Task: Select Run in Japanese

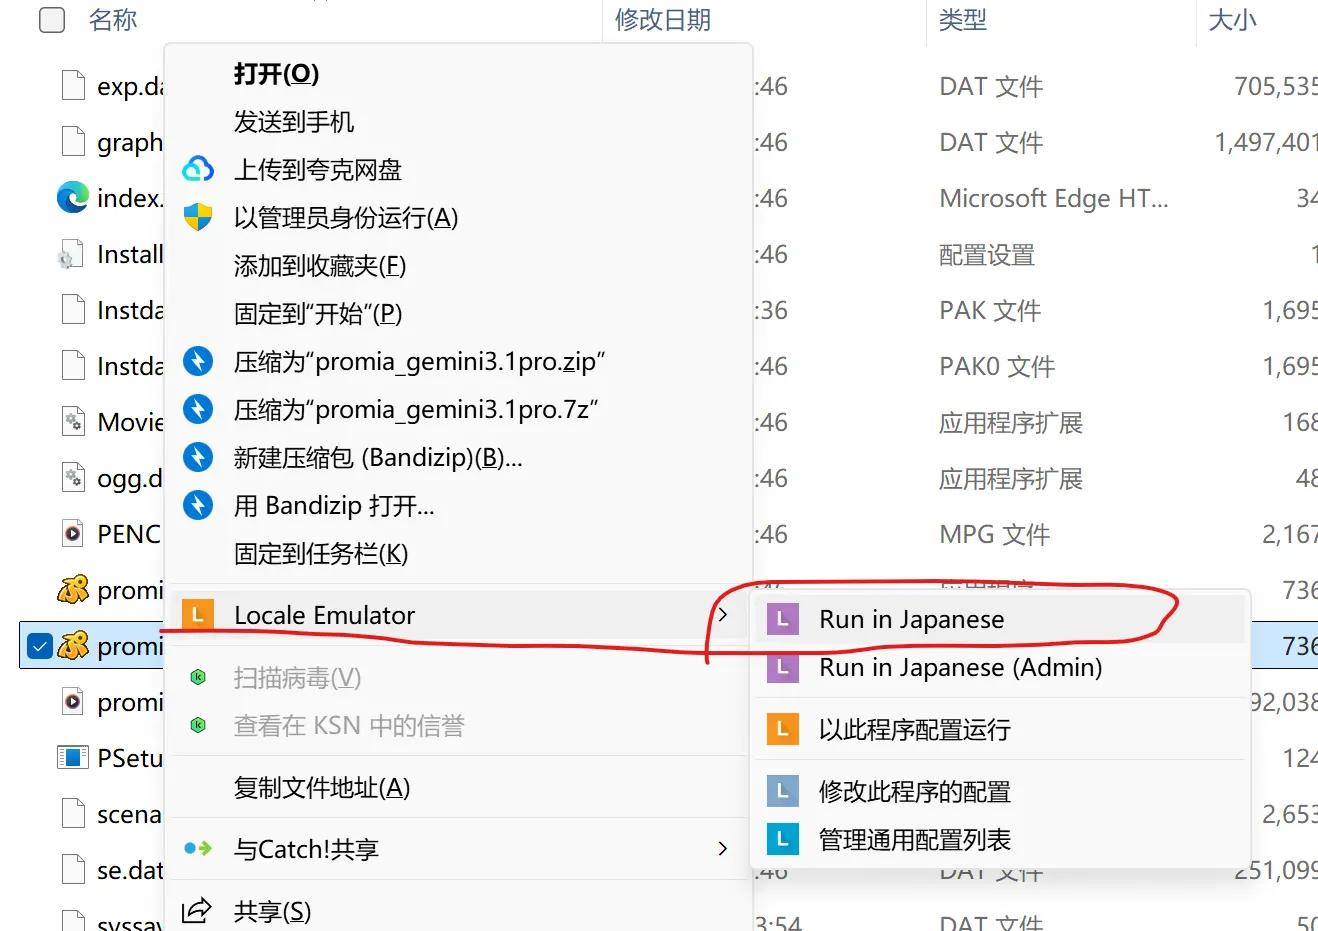Action: [x=912, y=619]
